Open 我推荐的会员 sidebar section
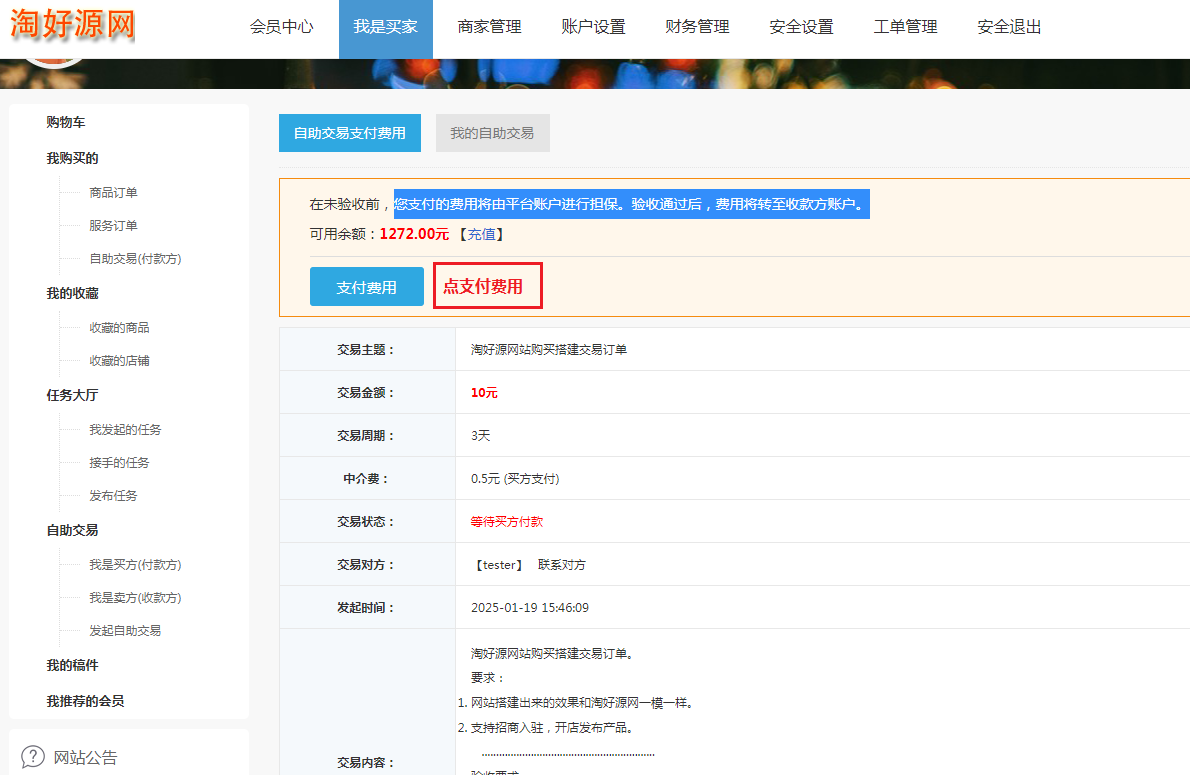1190x775 pixels. 85,701
